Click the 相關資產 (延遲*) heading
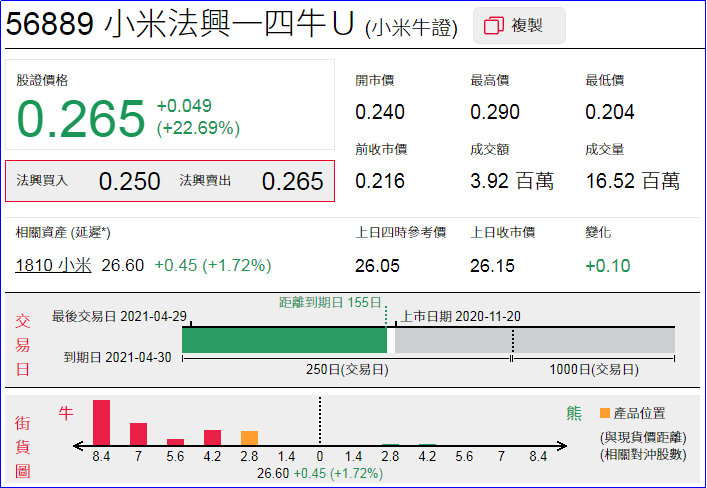The width and height of the screenshot is (707, 488). coord(63,233)
